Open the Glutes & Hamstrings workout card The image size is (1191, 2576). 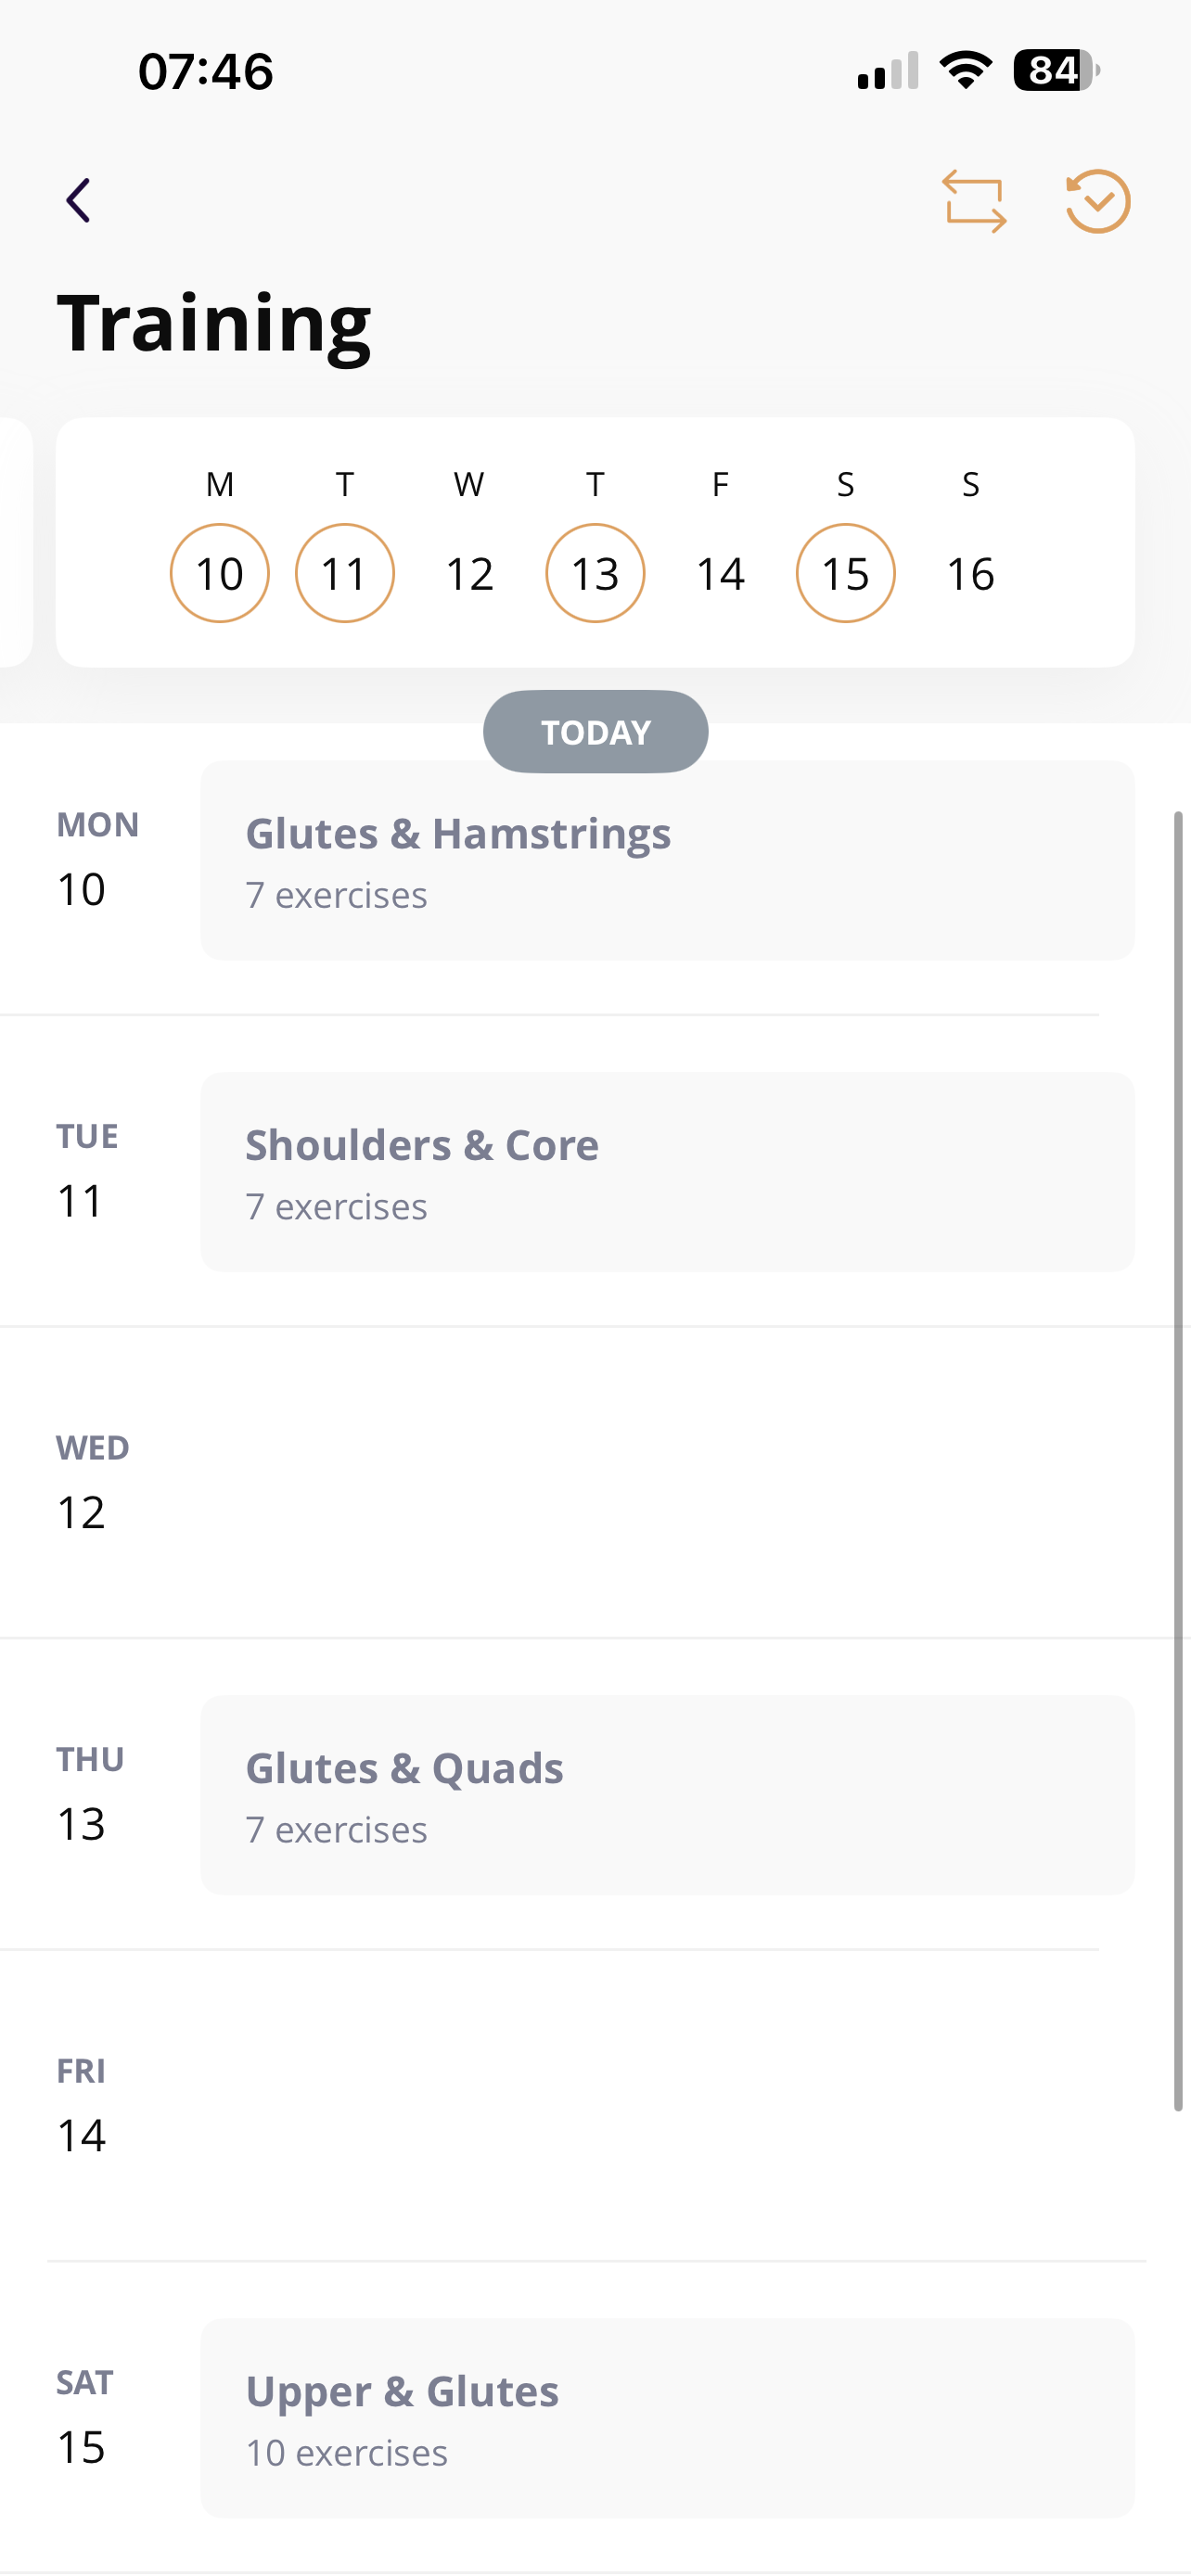(x=667, y=858)
